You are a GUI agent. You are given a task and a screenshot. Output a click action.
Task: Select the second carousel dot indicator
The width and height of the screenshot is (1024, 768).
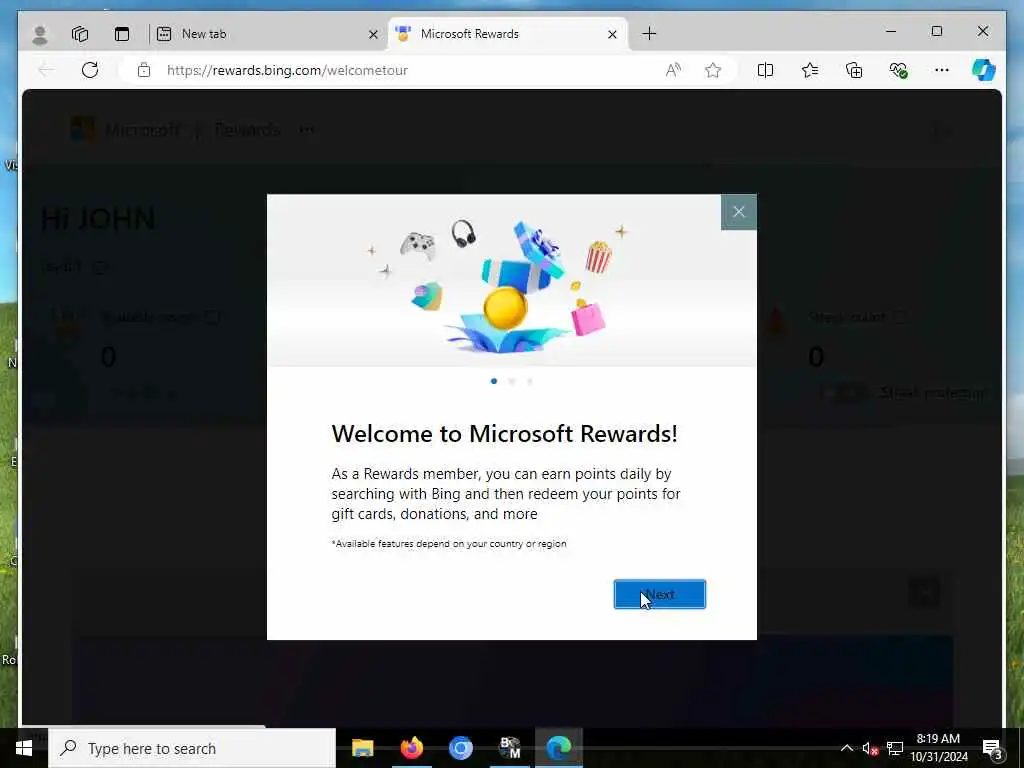(x=512, y=381)
